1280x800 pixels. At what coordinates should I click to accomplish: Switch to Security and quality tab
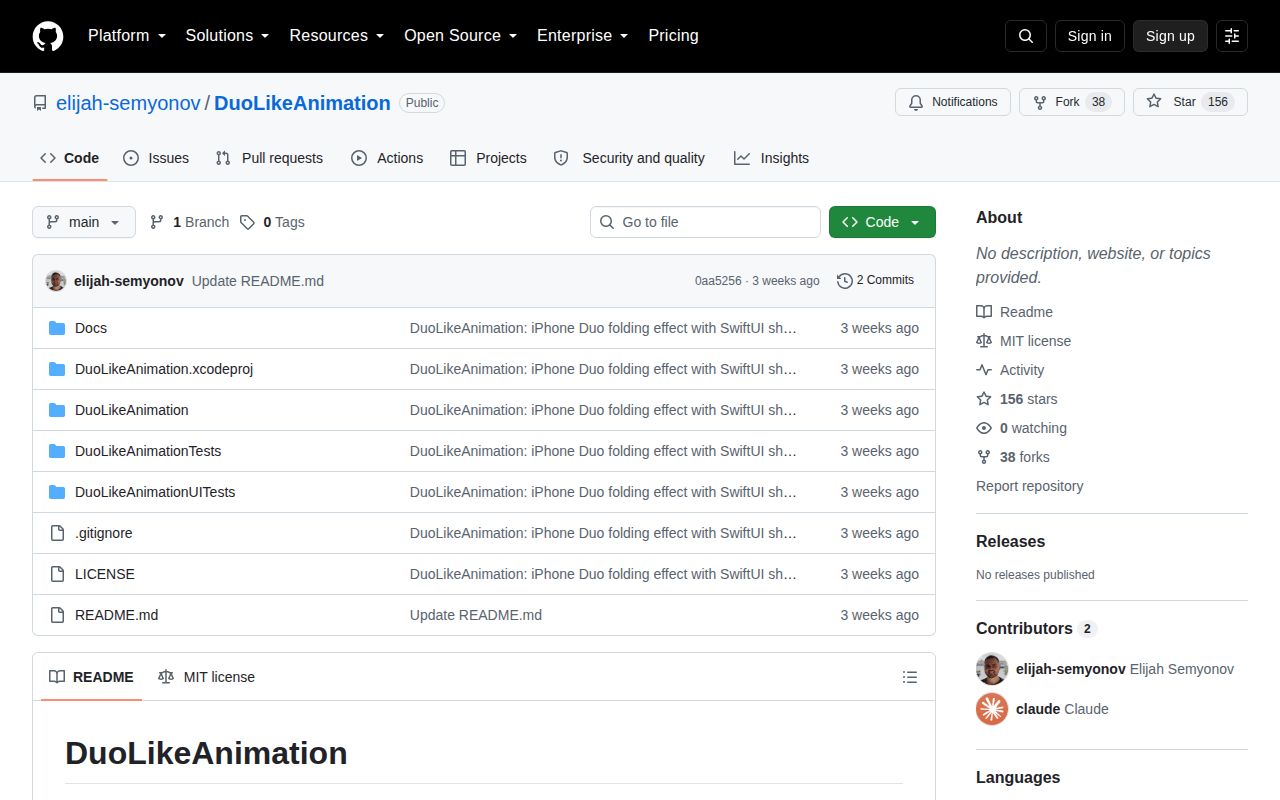click(x=629, y=158)
